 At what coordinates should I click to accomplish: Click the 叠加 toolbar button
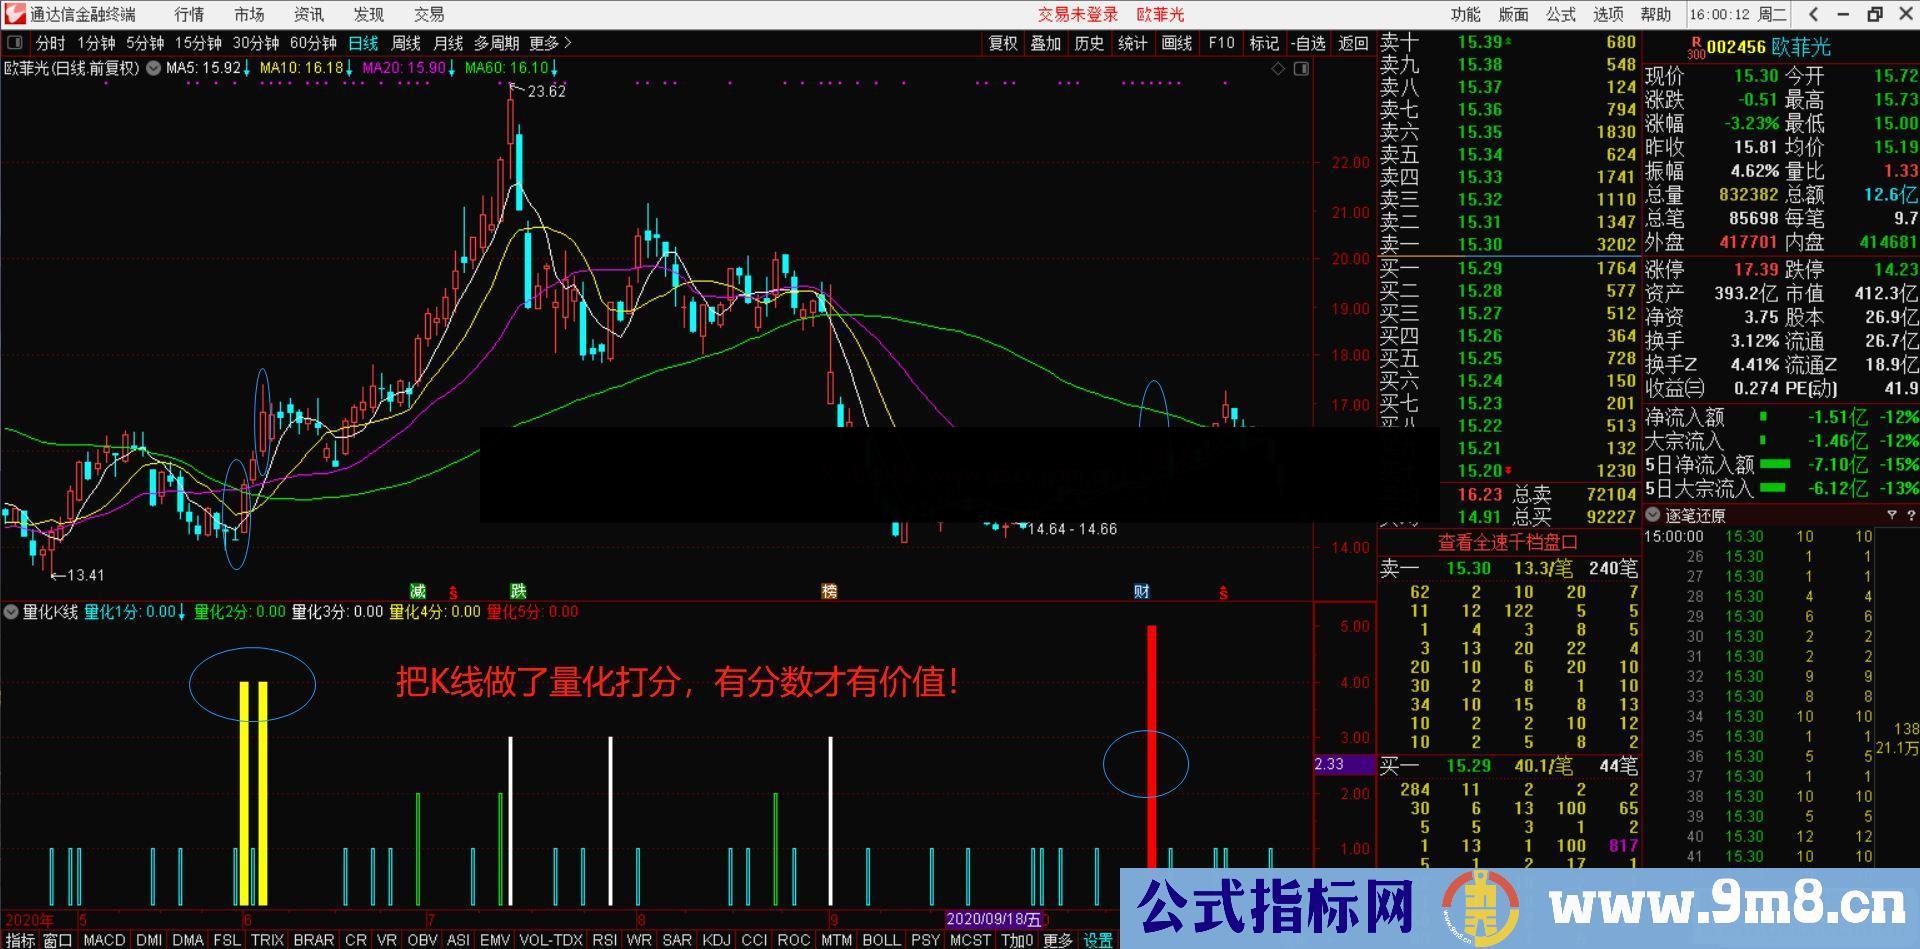(x=1046, y=43)
